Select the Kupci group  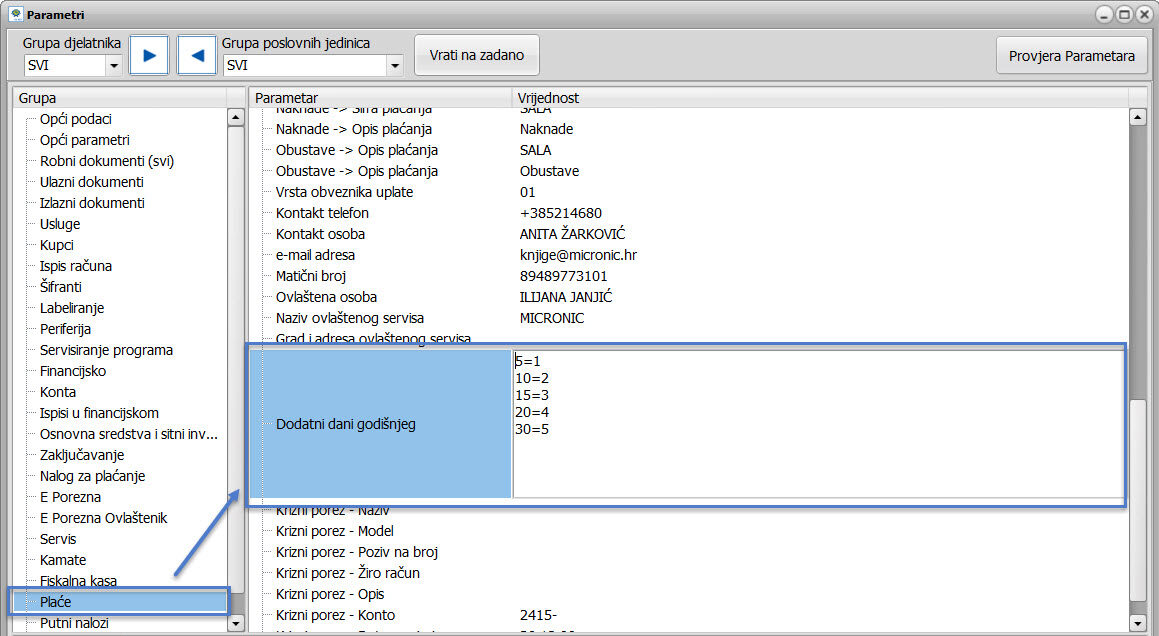pyautogui.click(x=56, y=245)
